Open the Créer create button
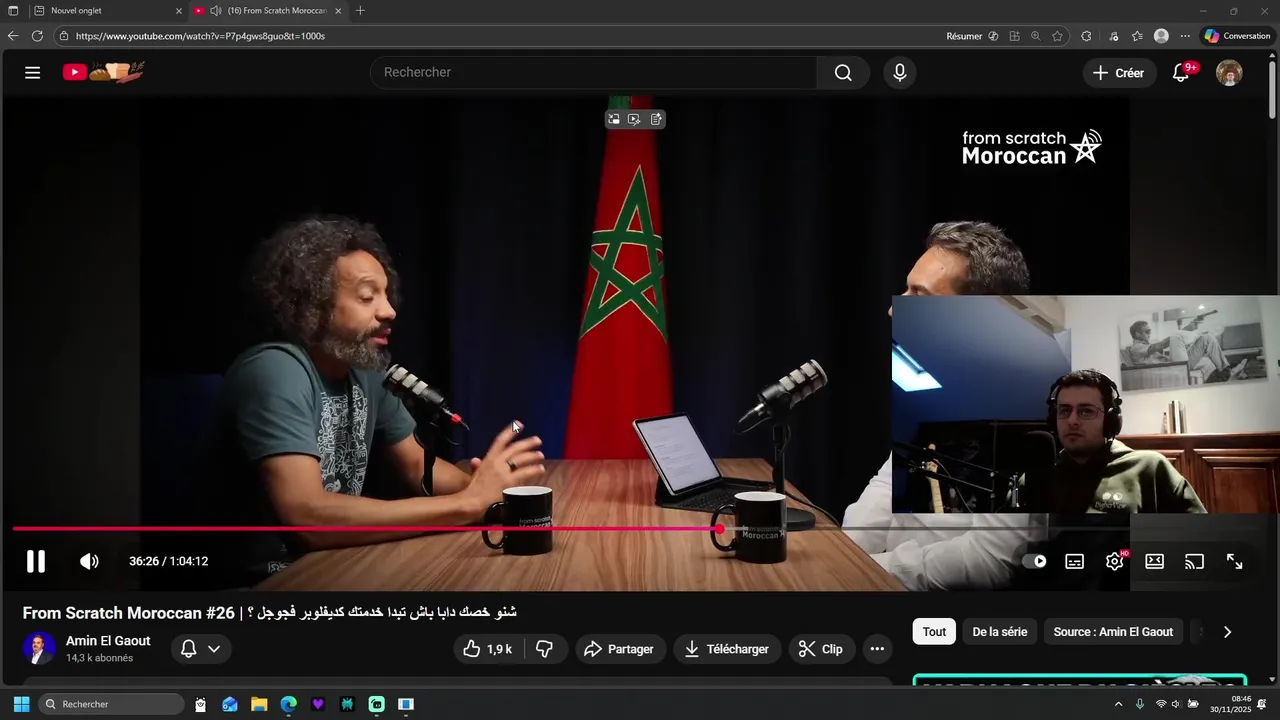This screenshot has height=720, width=1280. coord(1118,72)
